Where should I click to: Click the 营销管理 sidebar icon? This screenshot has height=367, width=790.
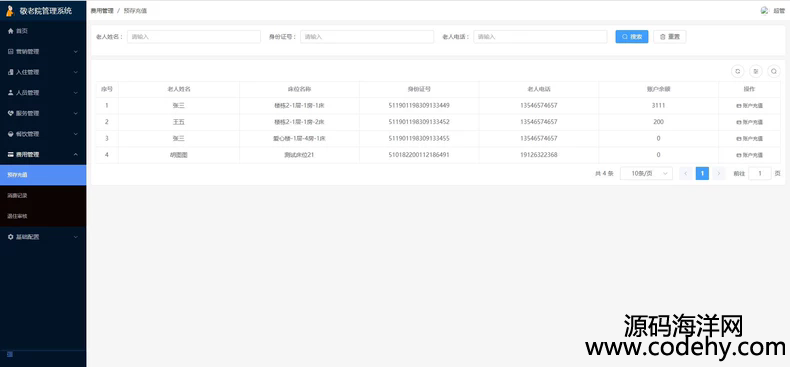tap(11, 51)
